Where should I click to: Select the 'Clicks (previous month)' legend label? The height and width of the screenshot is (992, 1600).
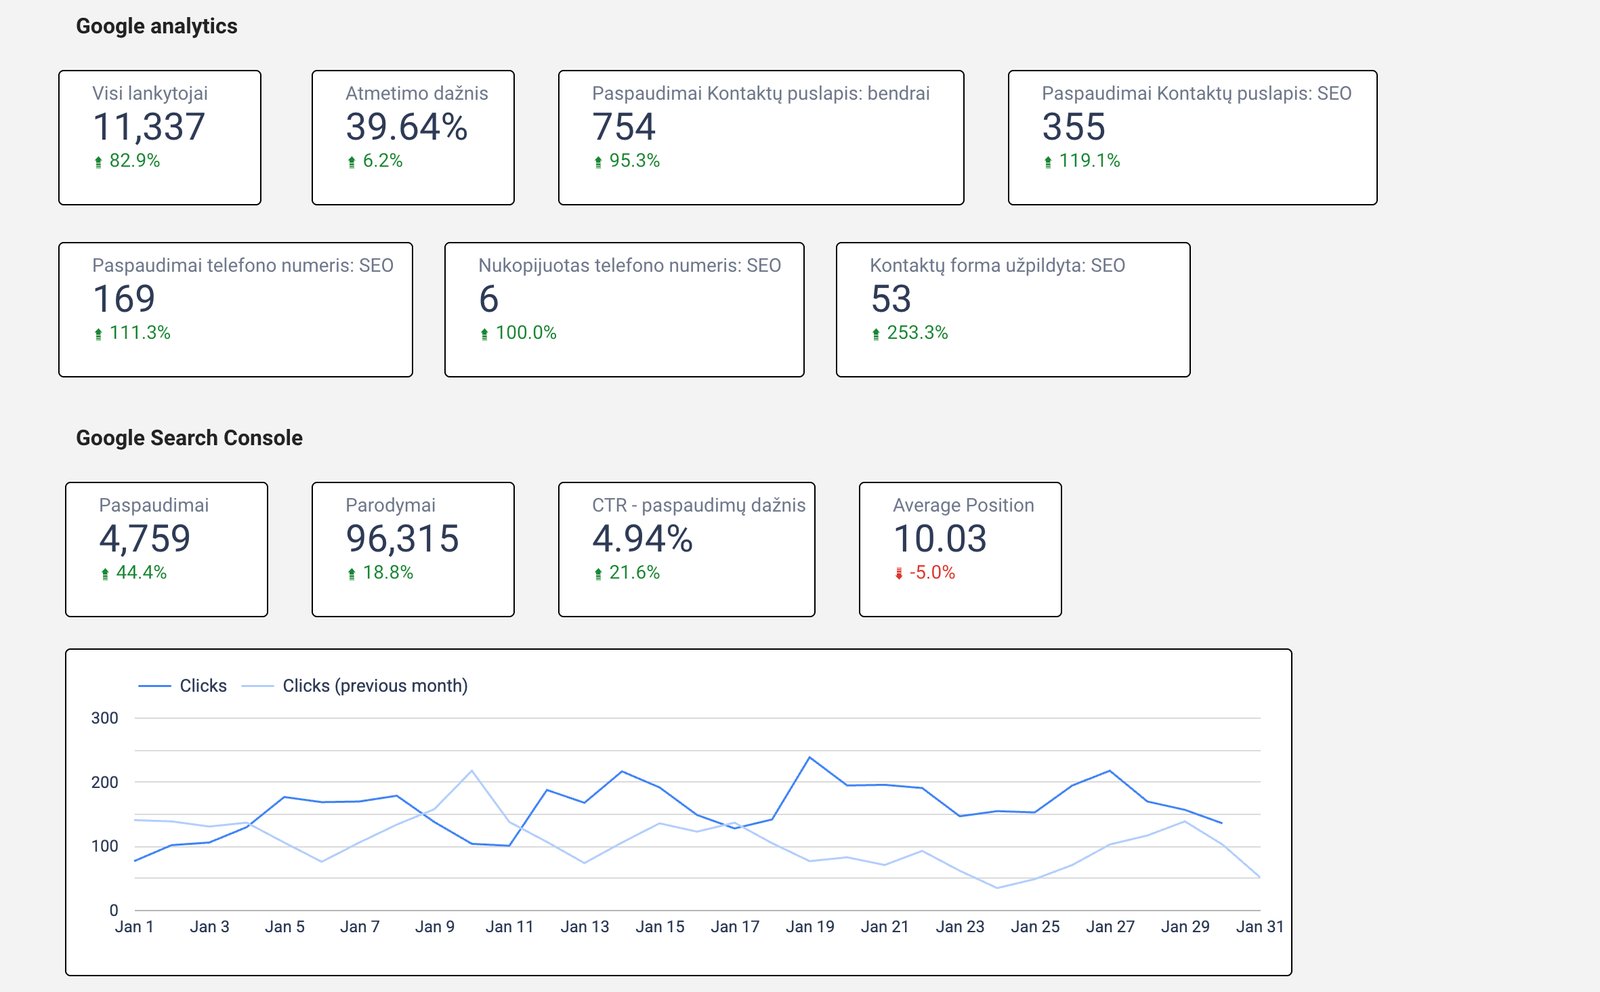375,686
